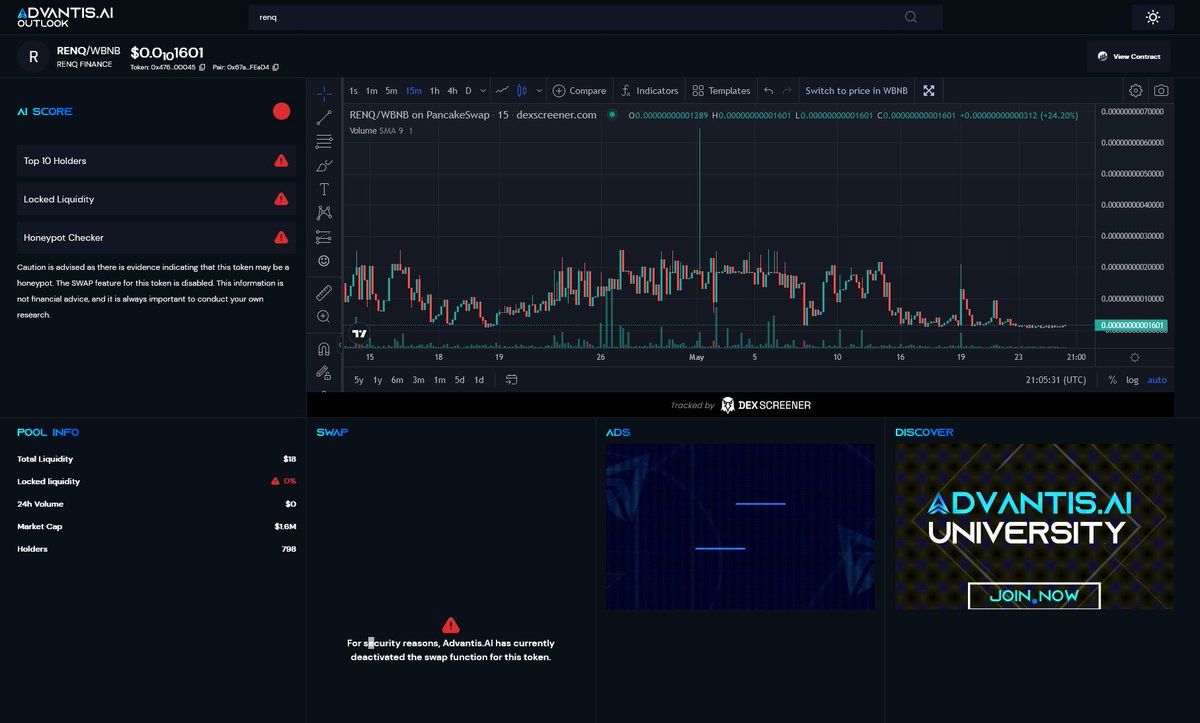Select the text annotation tool
The image size is (1200, 723).
click(323, 189)
